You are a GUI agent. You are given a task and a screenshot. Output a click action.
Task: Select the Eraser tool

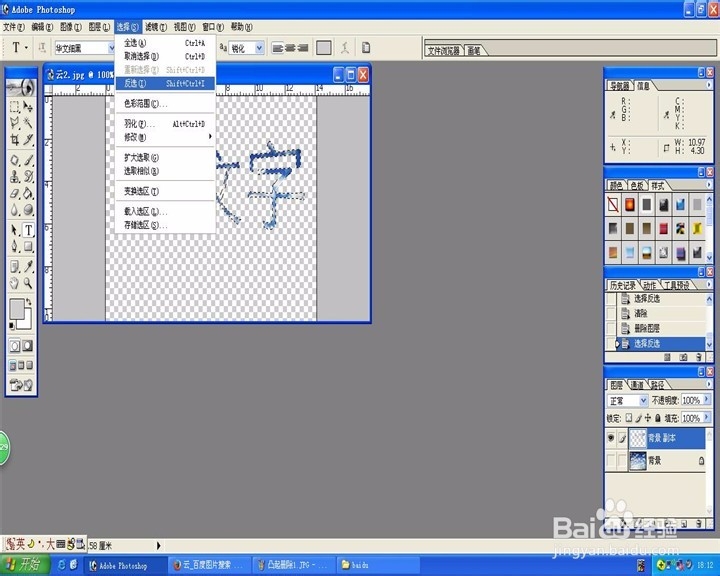15,193
